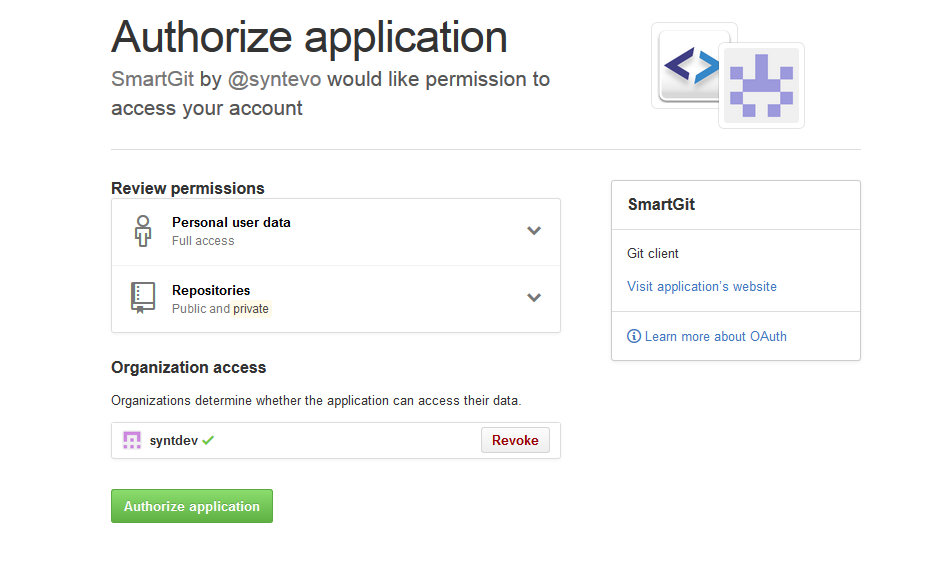Open the Visit application's website link

tap(702, 286)
